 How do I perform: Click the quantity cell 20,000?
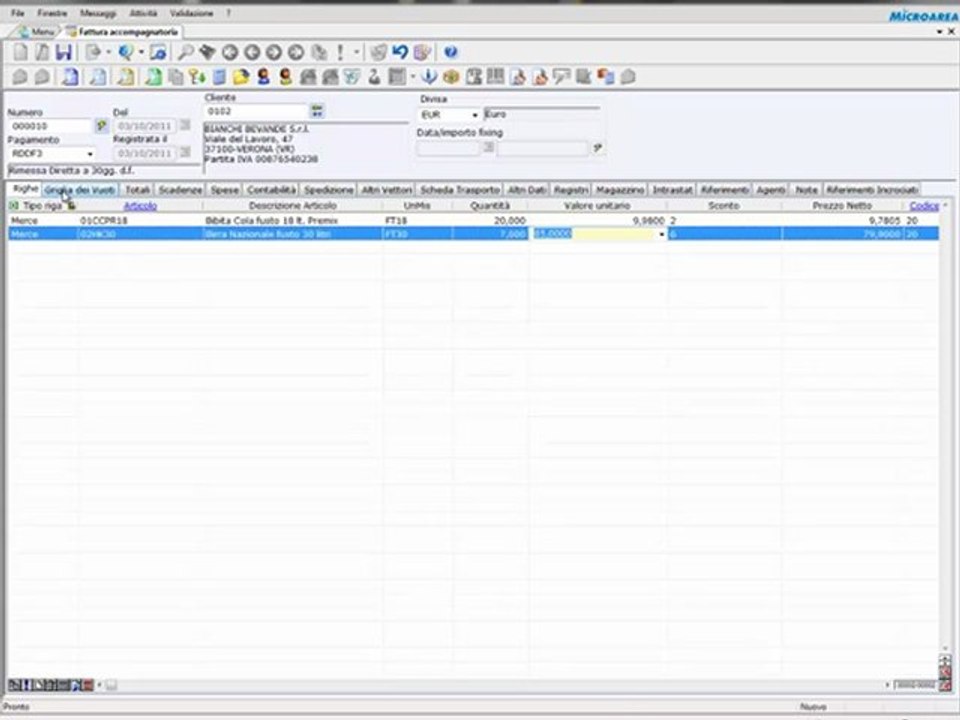(x=490, y=220)
